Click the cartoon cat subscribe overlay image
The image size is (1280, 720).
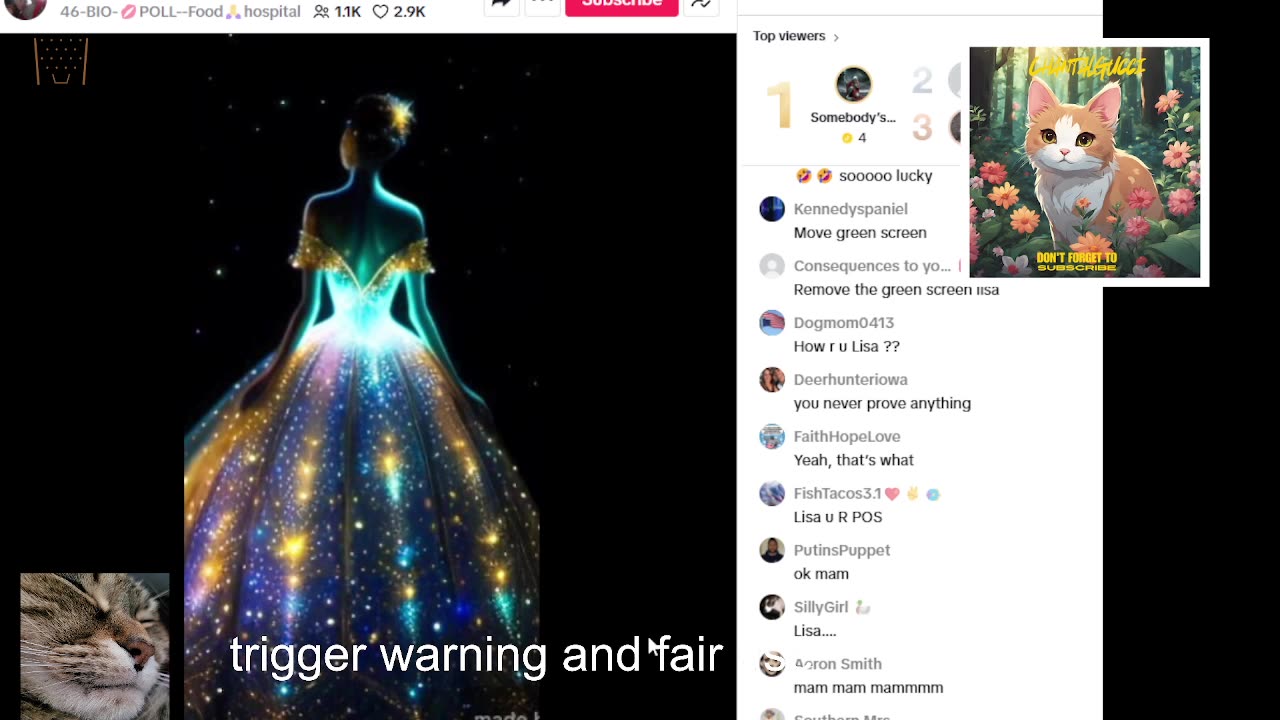point(1085,162)
